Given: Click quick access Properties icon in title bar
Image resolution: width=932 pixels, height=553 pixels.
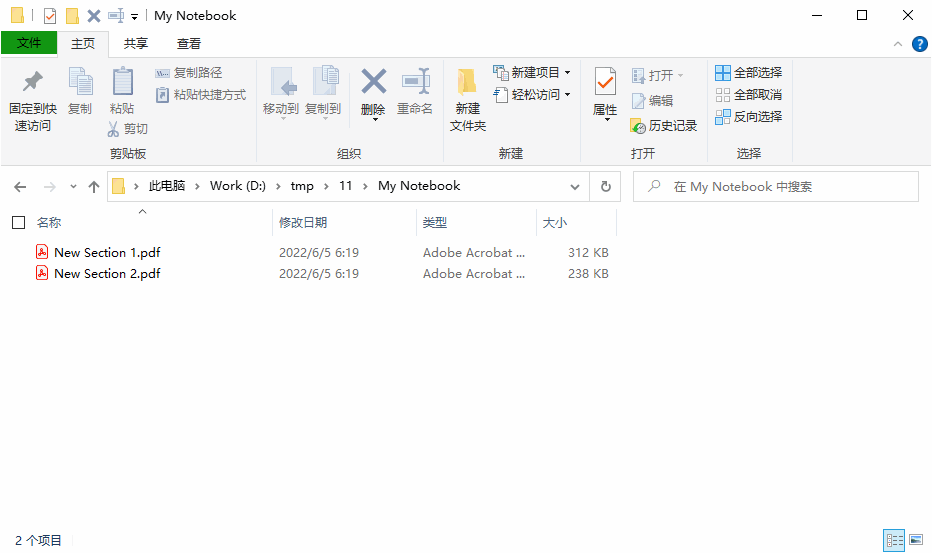Looking at the screenshot, I should (x=51, y=15).
